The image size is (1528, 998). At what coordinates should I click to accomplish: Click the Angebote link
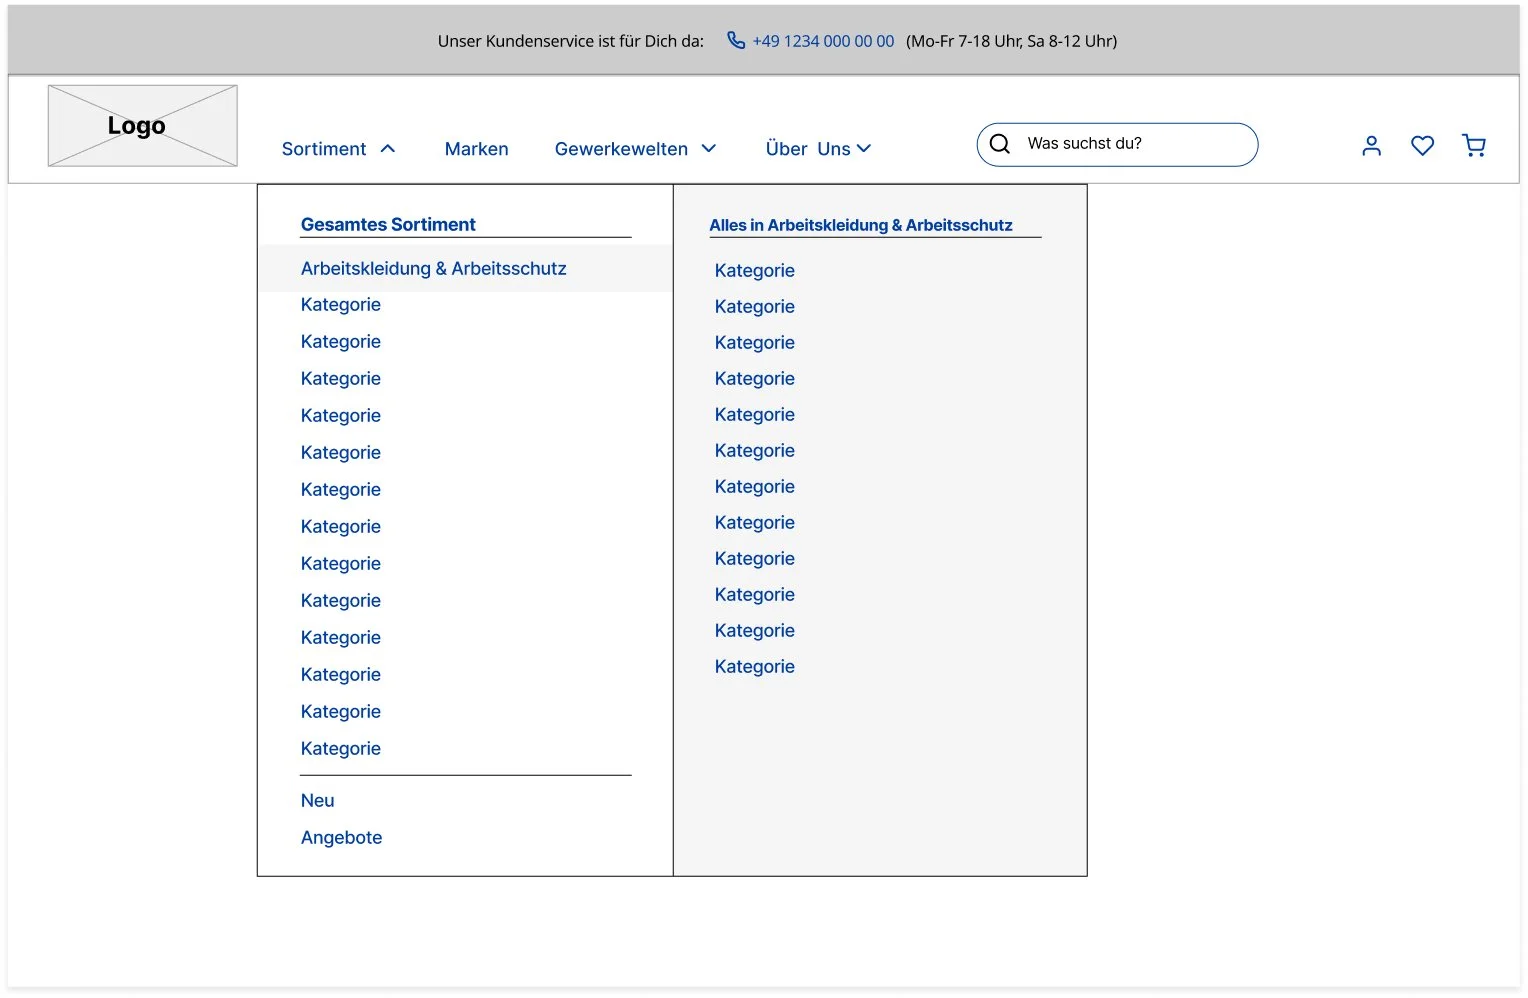click(x=341, y=838)
